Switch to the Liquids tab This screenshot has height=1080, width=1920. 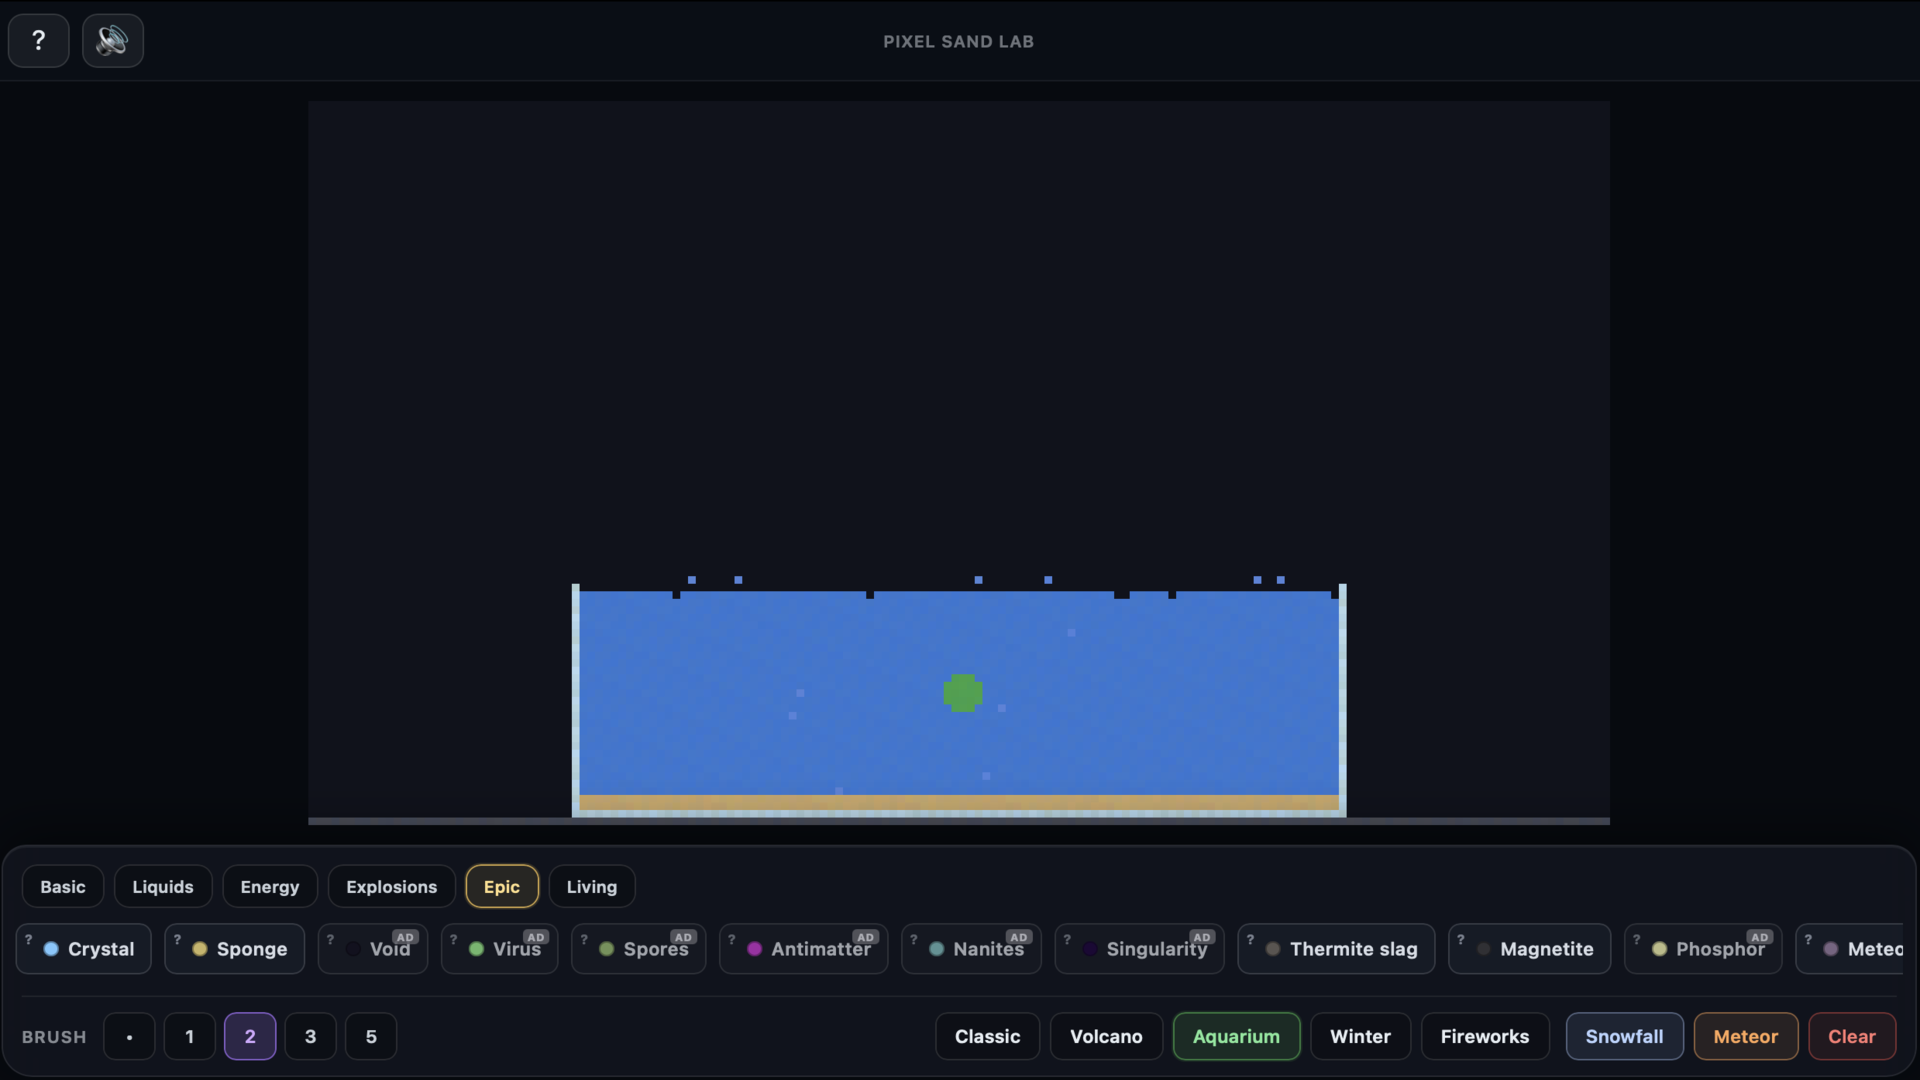tap(163, 886)
